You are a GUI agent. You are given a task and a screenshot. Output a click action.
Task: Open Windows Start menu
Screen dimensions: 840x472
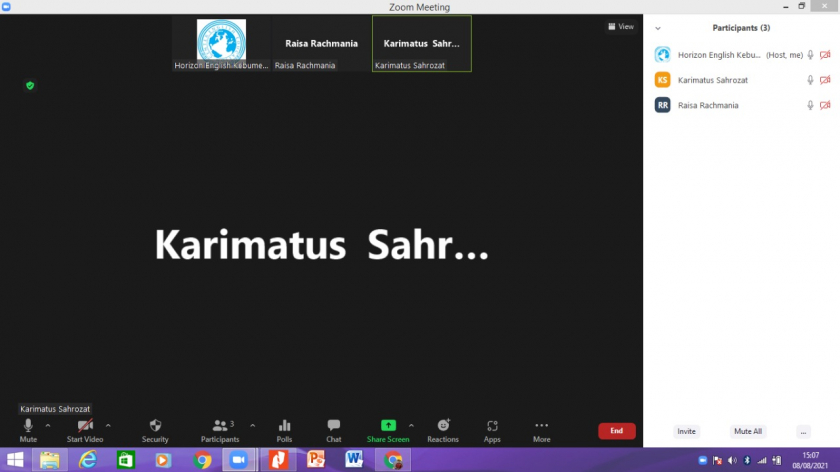pyautogui.click(x=15, y=460)
